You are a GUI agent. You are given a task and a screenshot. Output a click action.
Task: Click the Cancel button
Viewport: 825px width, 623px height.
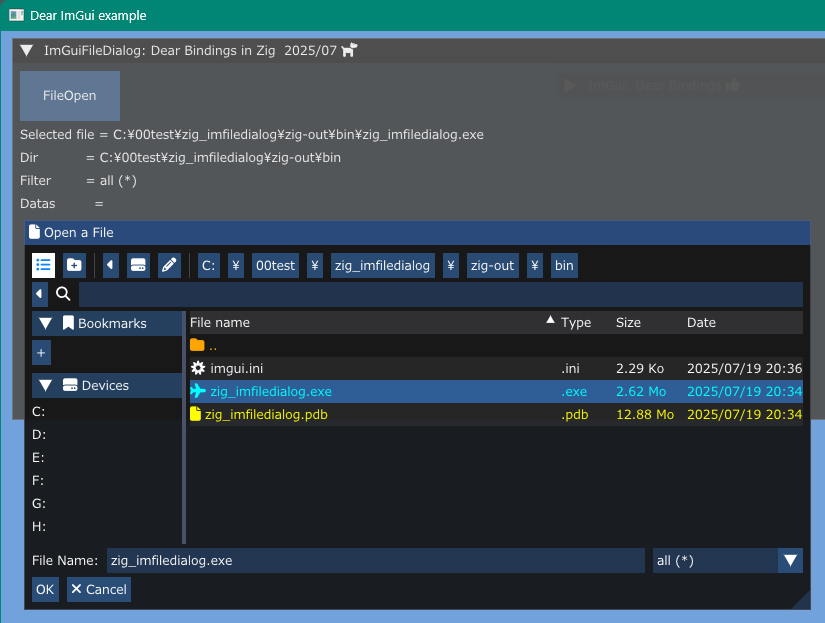(x=99, y=589)
